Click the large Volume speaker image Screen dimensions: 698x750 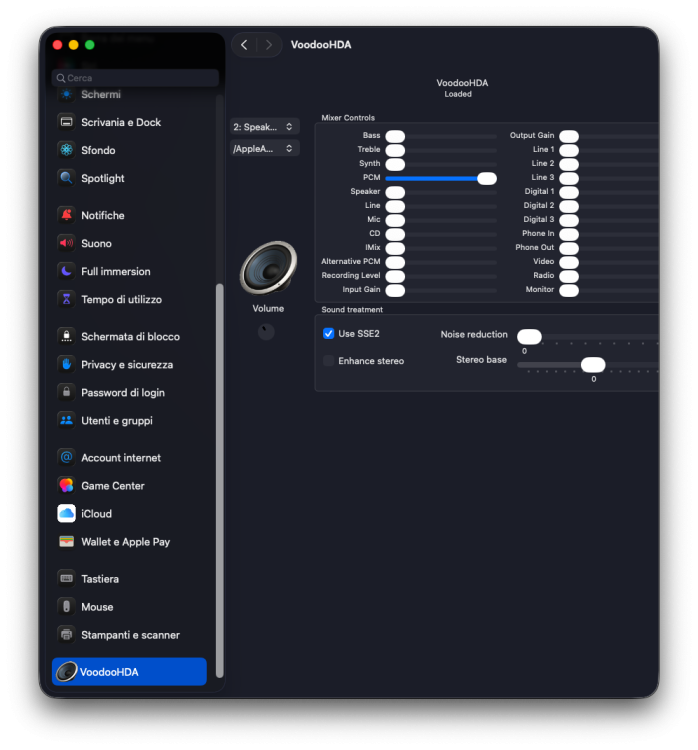[x=268, y=267]
